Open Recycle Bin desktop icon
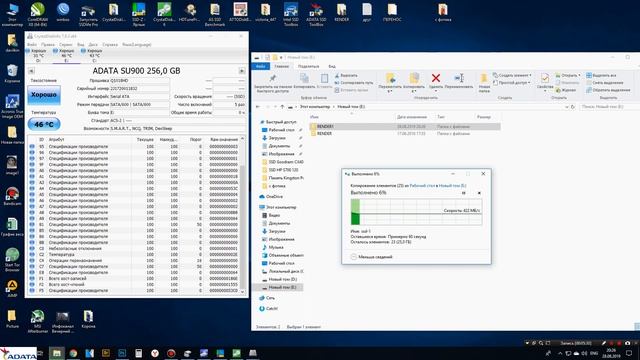 coord(12,73)
